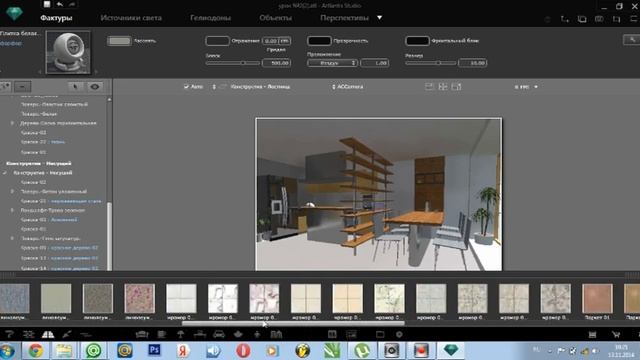Image resolution: width=640 pixels, height=360 pixels.
Task: Open the Преломление material dropdown
Action: tap(333, 63)
